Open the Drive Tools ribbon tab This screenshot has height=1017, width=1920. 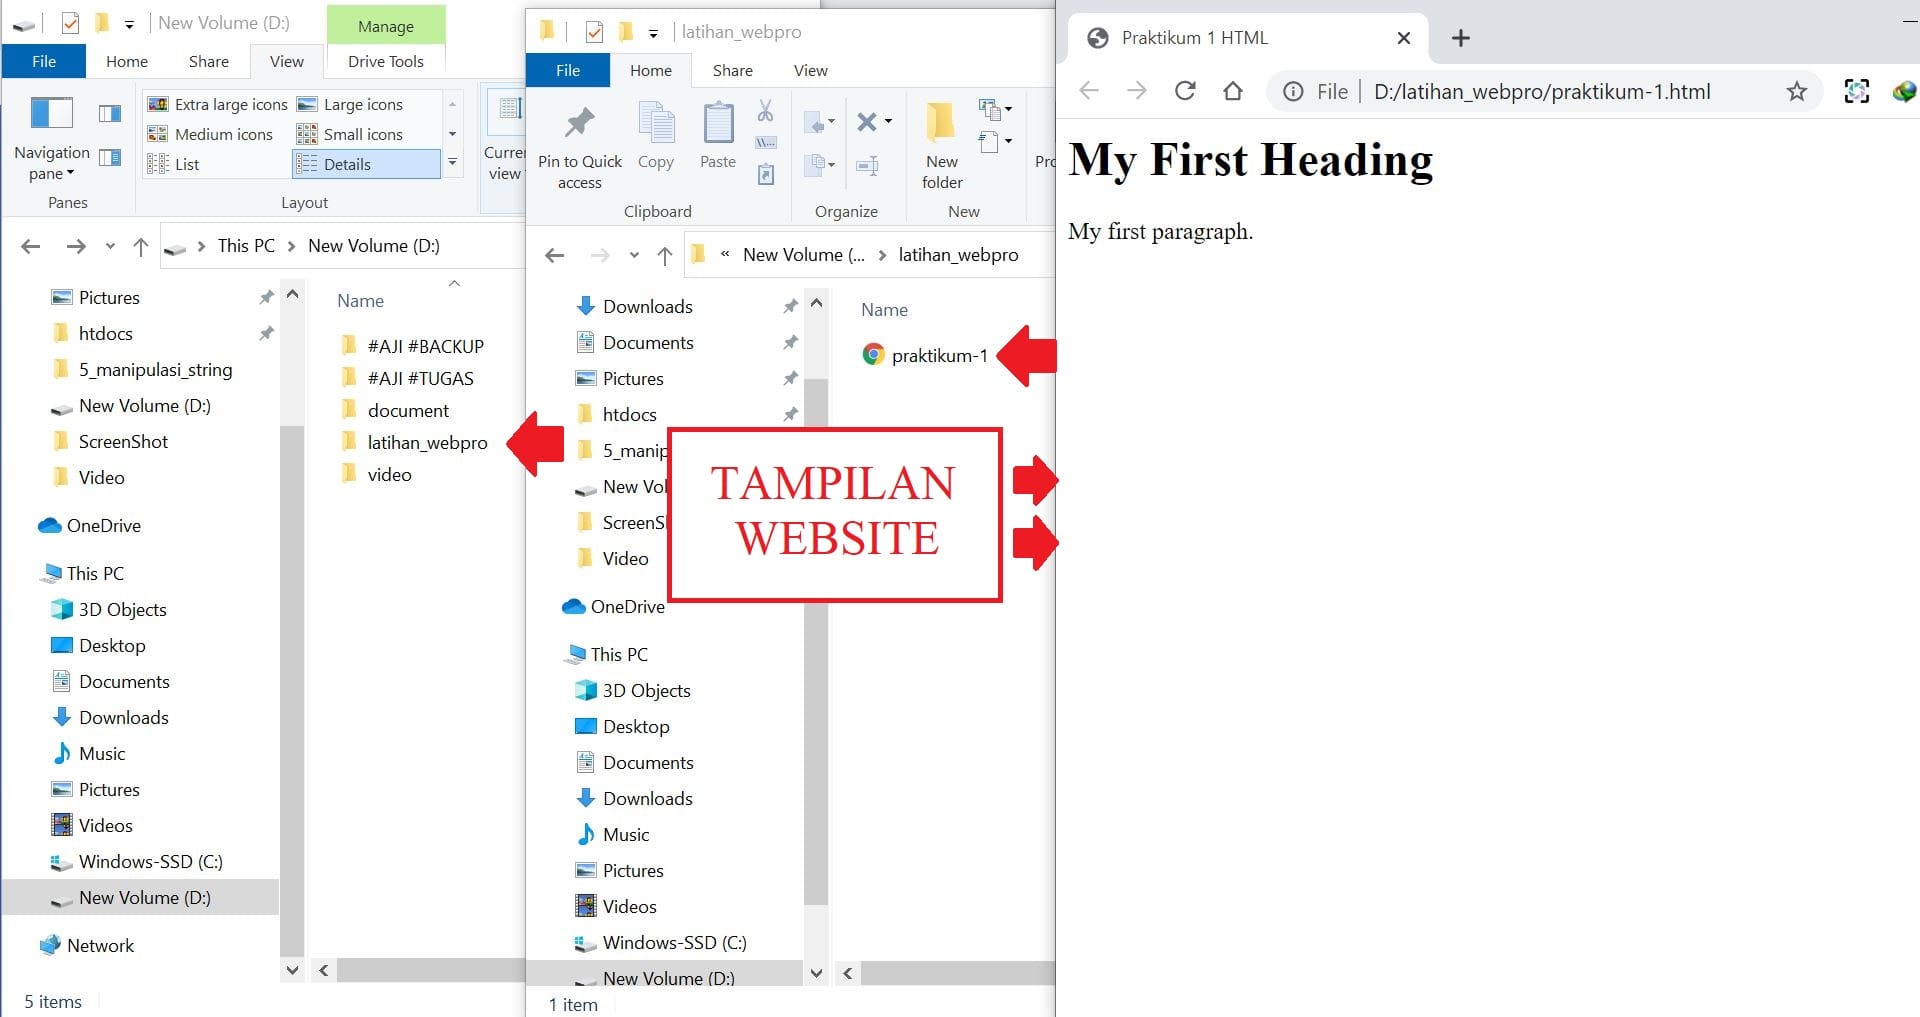(x=385, y=61)
